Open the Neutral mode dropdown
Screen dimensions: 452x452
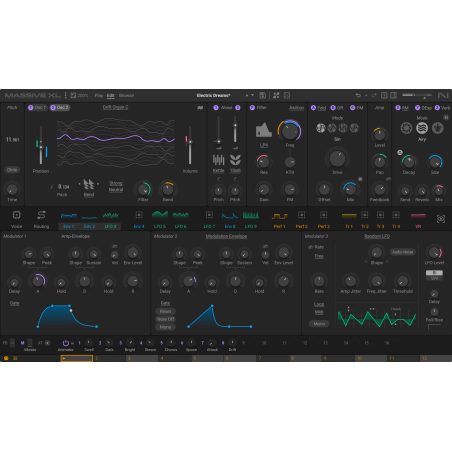click(x=116, y=190)
